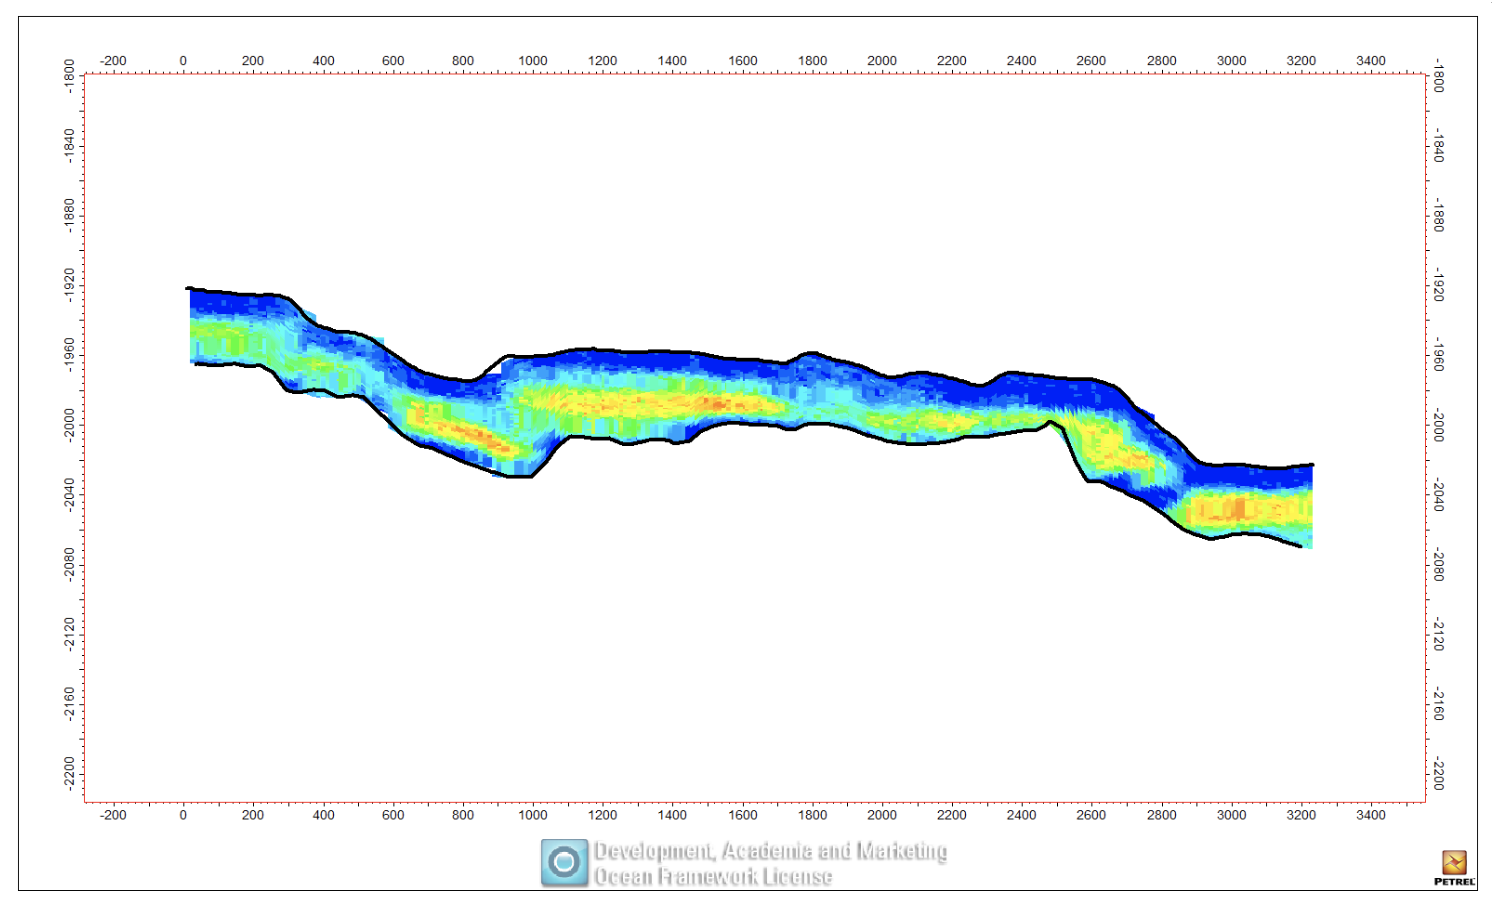
Task: Click the 1600 label on the bottom axis
Action: 743,815
